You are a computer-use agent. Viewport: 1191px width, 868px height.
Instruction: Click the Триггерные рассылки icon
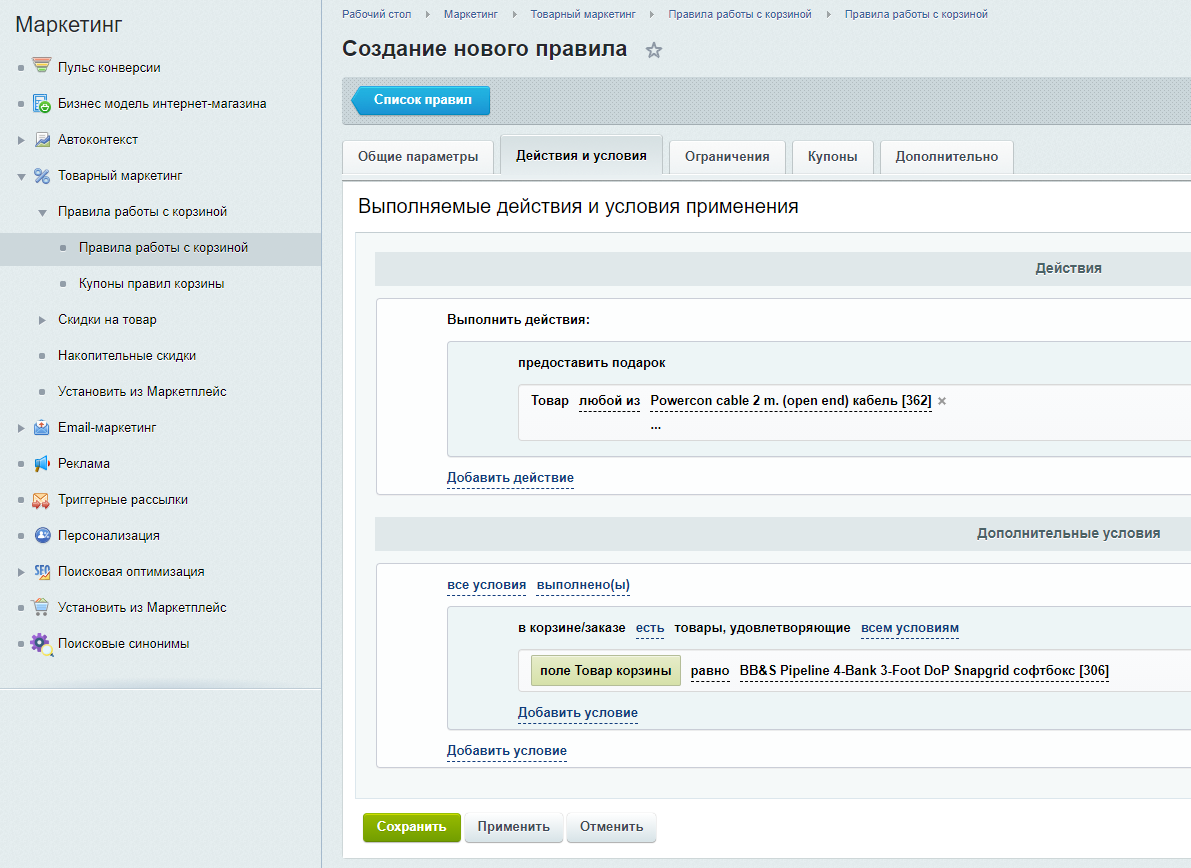pos(41,500)
